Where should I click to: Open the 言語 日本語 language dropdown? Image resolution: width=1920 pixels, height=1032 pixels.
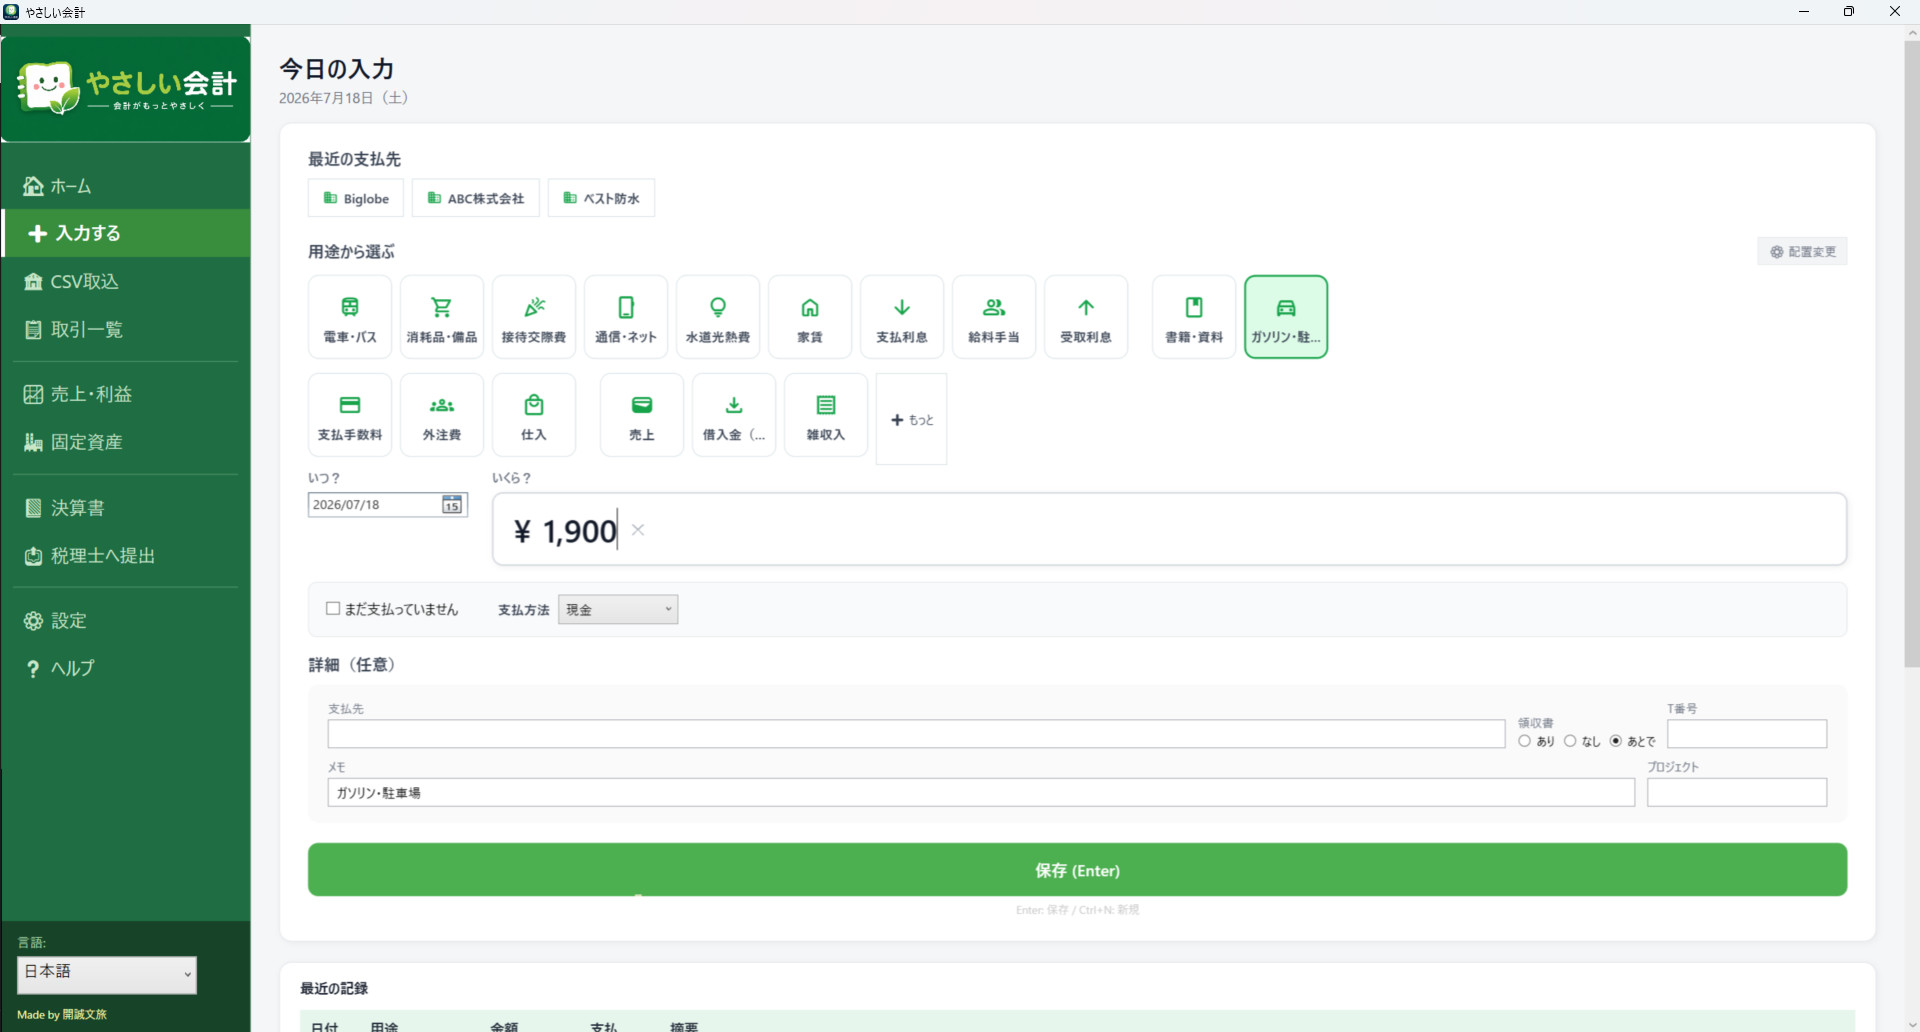(x=107, y=975)
